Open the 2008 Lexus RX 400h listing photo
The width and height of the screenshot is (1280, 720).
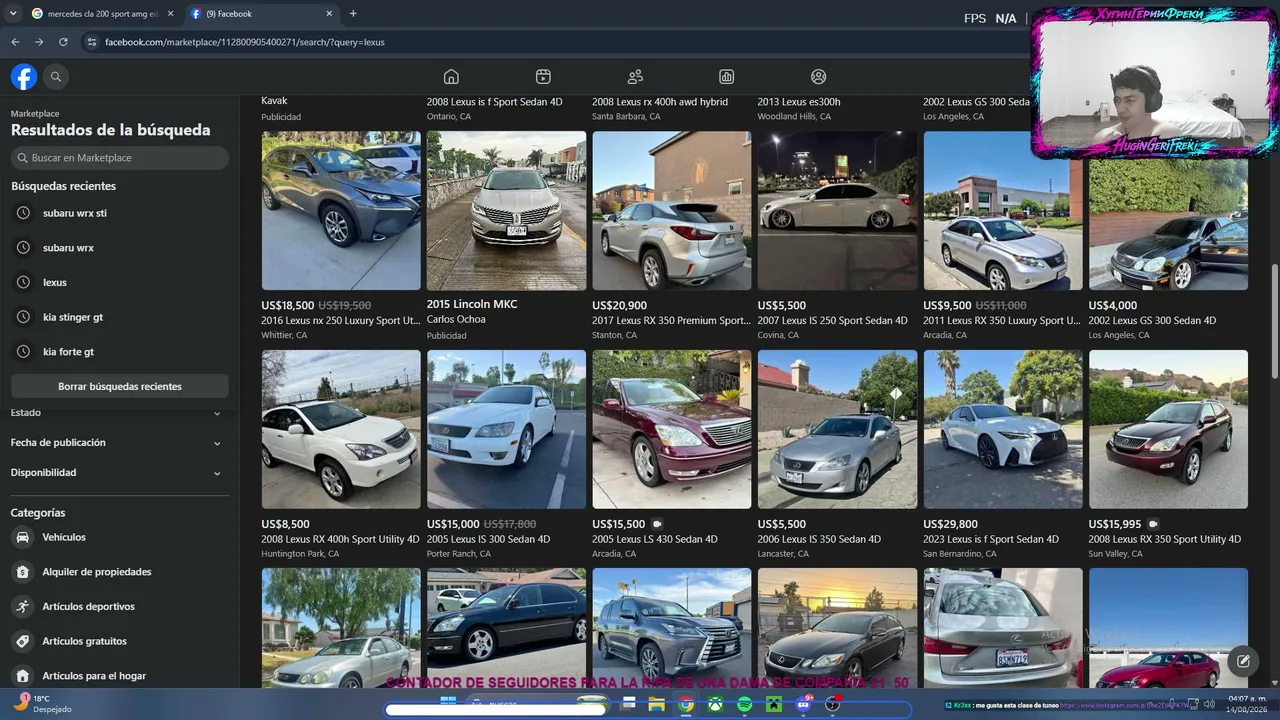(341, 429)
